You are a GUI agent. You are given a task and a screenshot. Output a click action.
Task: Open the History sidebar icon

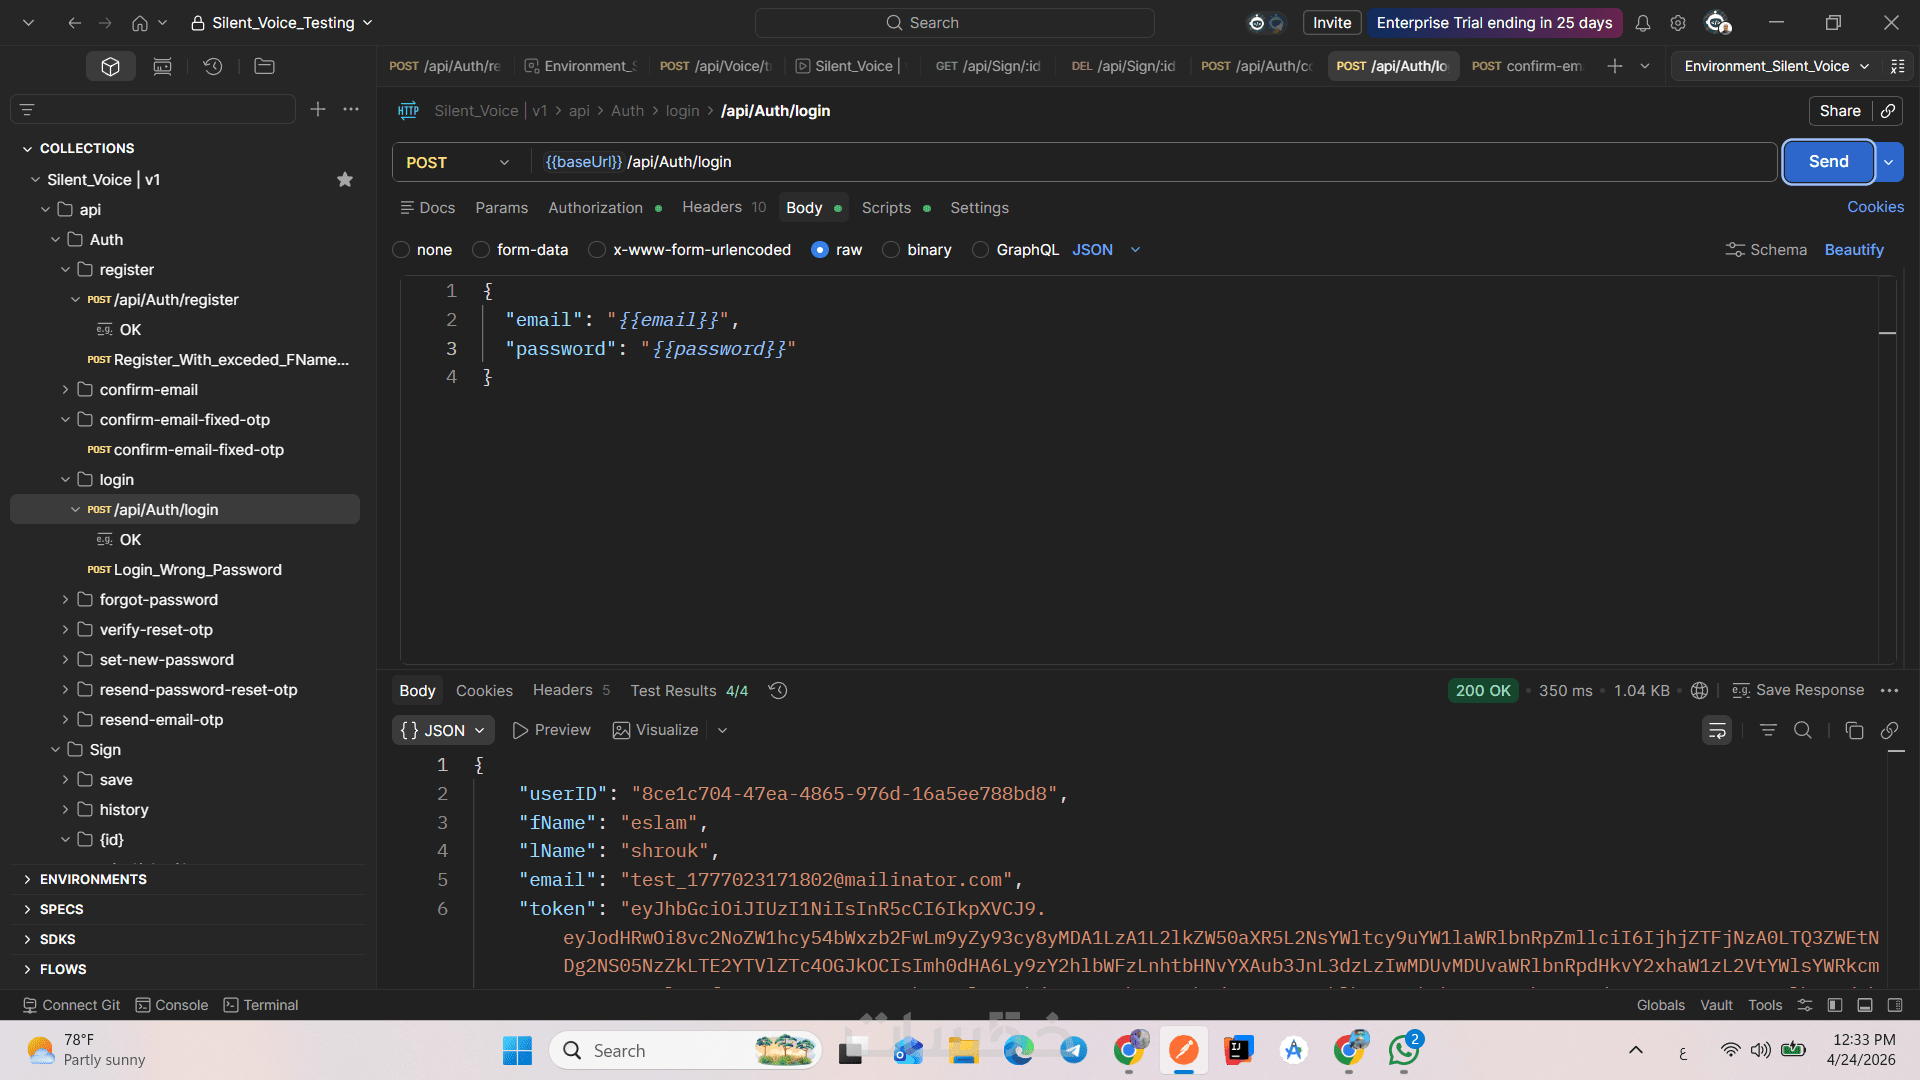212,66
